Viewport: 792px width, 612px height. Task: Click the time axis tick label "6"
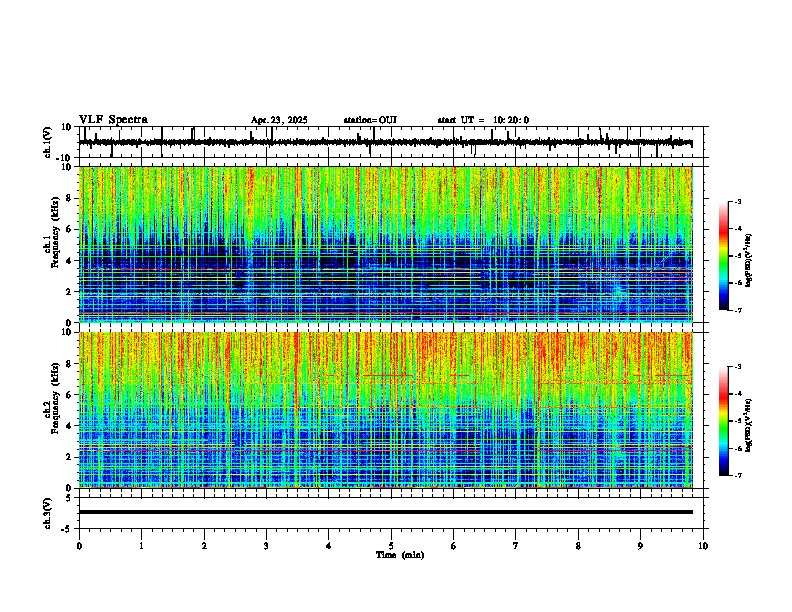click(454, 546)
